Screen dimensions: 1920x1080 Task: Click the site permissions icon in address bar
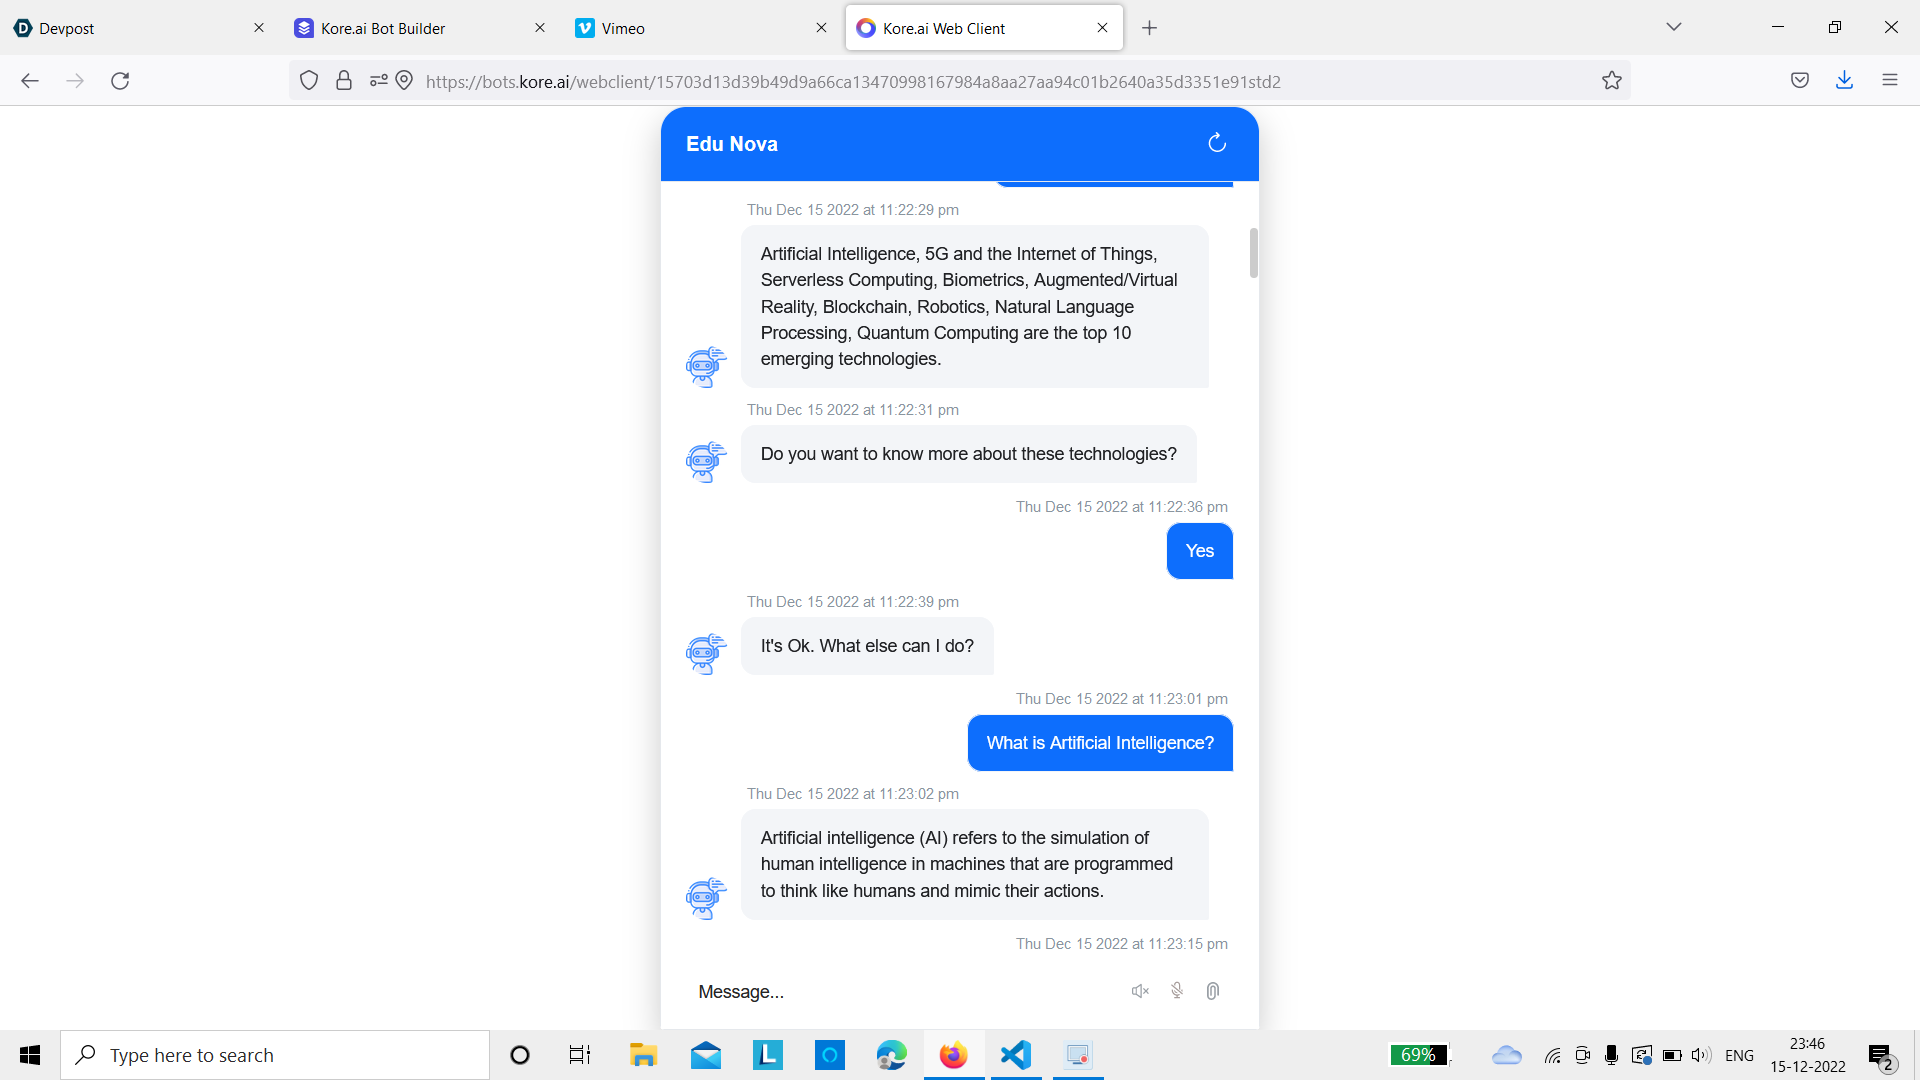tap(379, 81)
